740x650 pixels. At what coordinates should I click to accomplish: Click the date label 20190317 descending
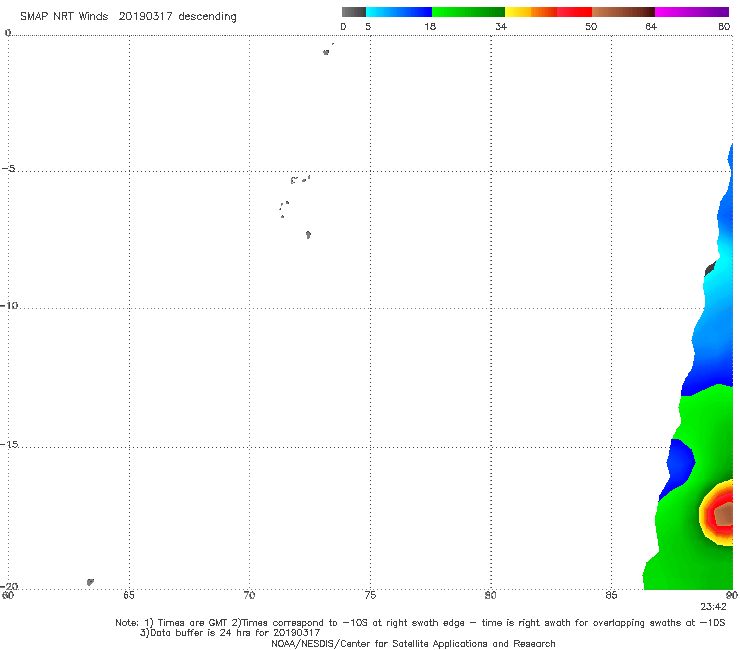point(177,16)
